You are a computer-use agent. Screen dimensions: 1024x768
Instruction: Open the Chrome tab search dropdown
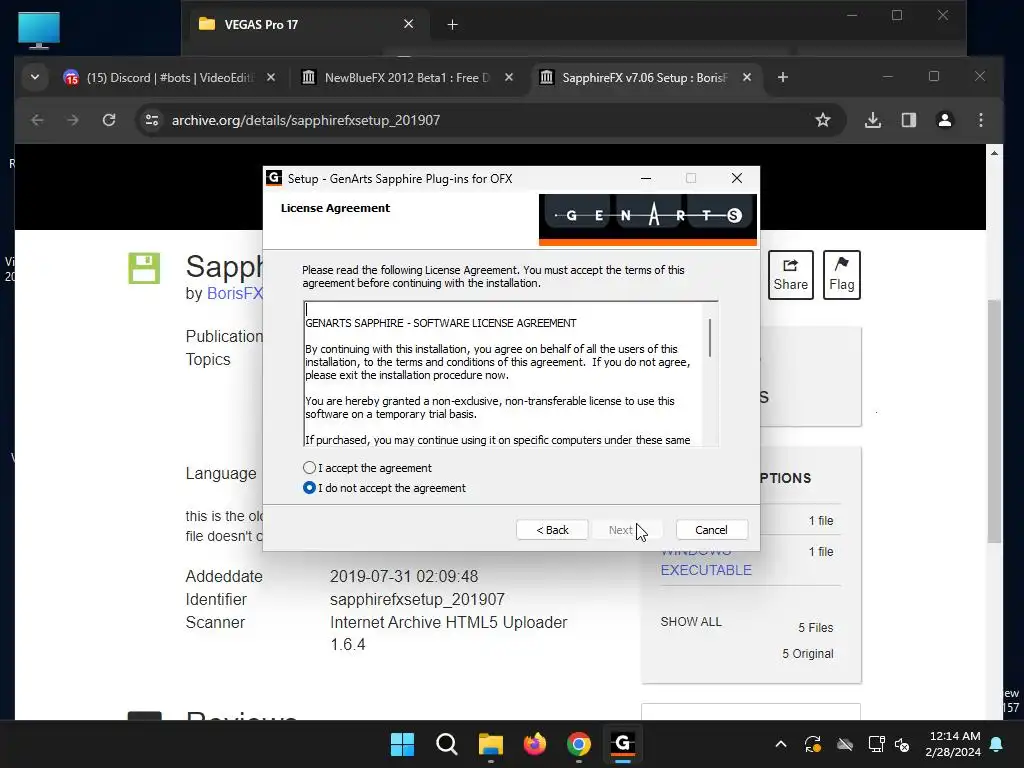pyautogui.click(x=35, y=78)
